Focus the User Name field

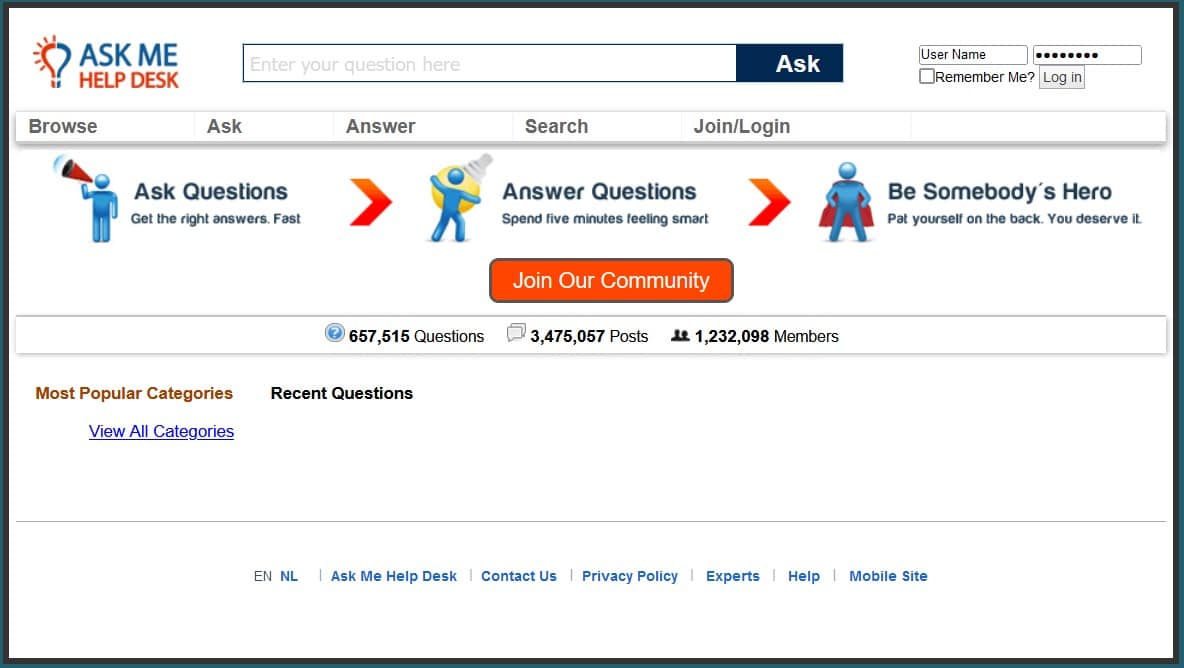pyautogui.click(x=973, y=54)
